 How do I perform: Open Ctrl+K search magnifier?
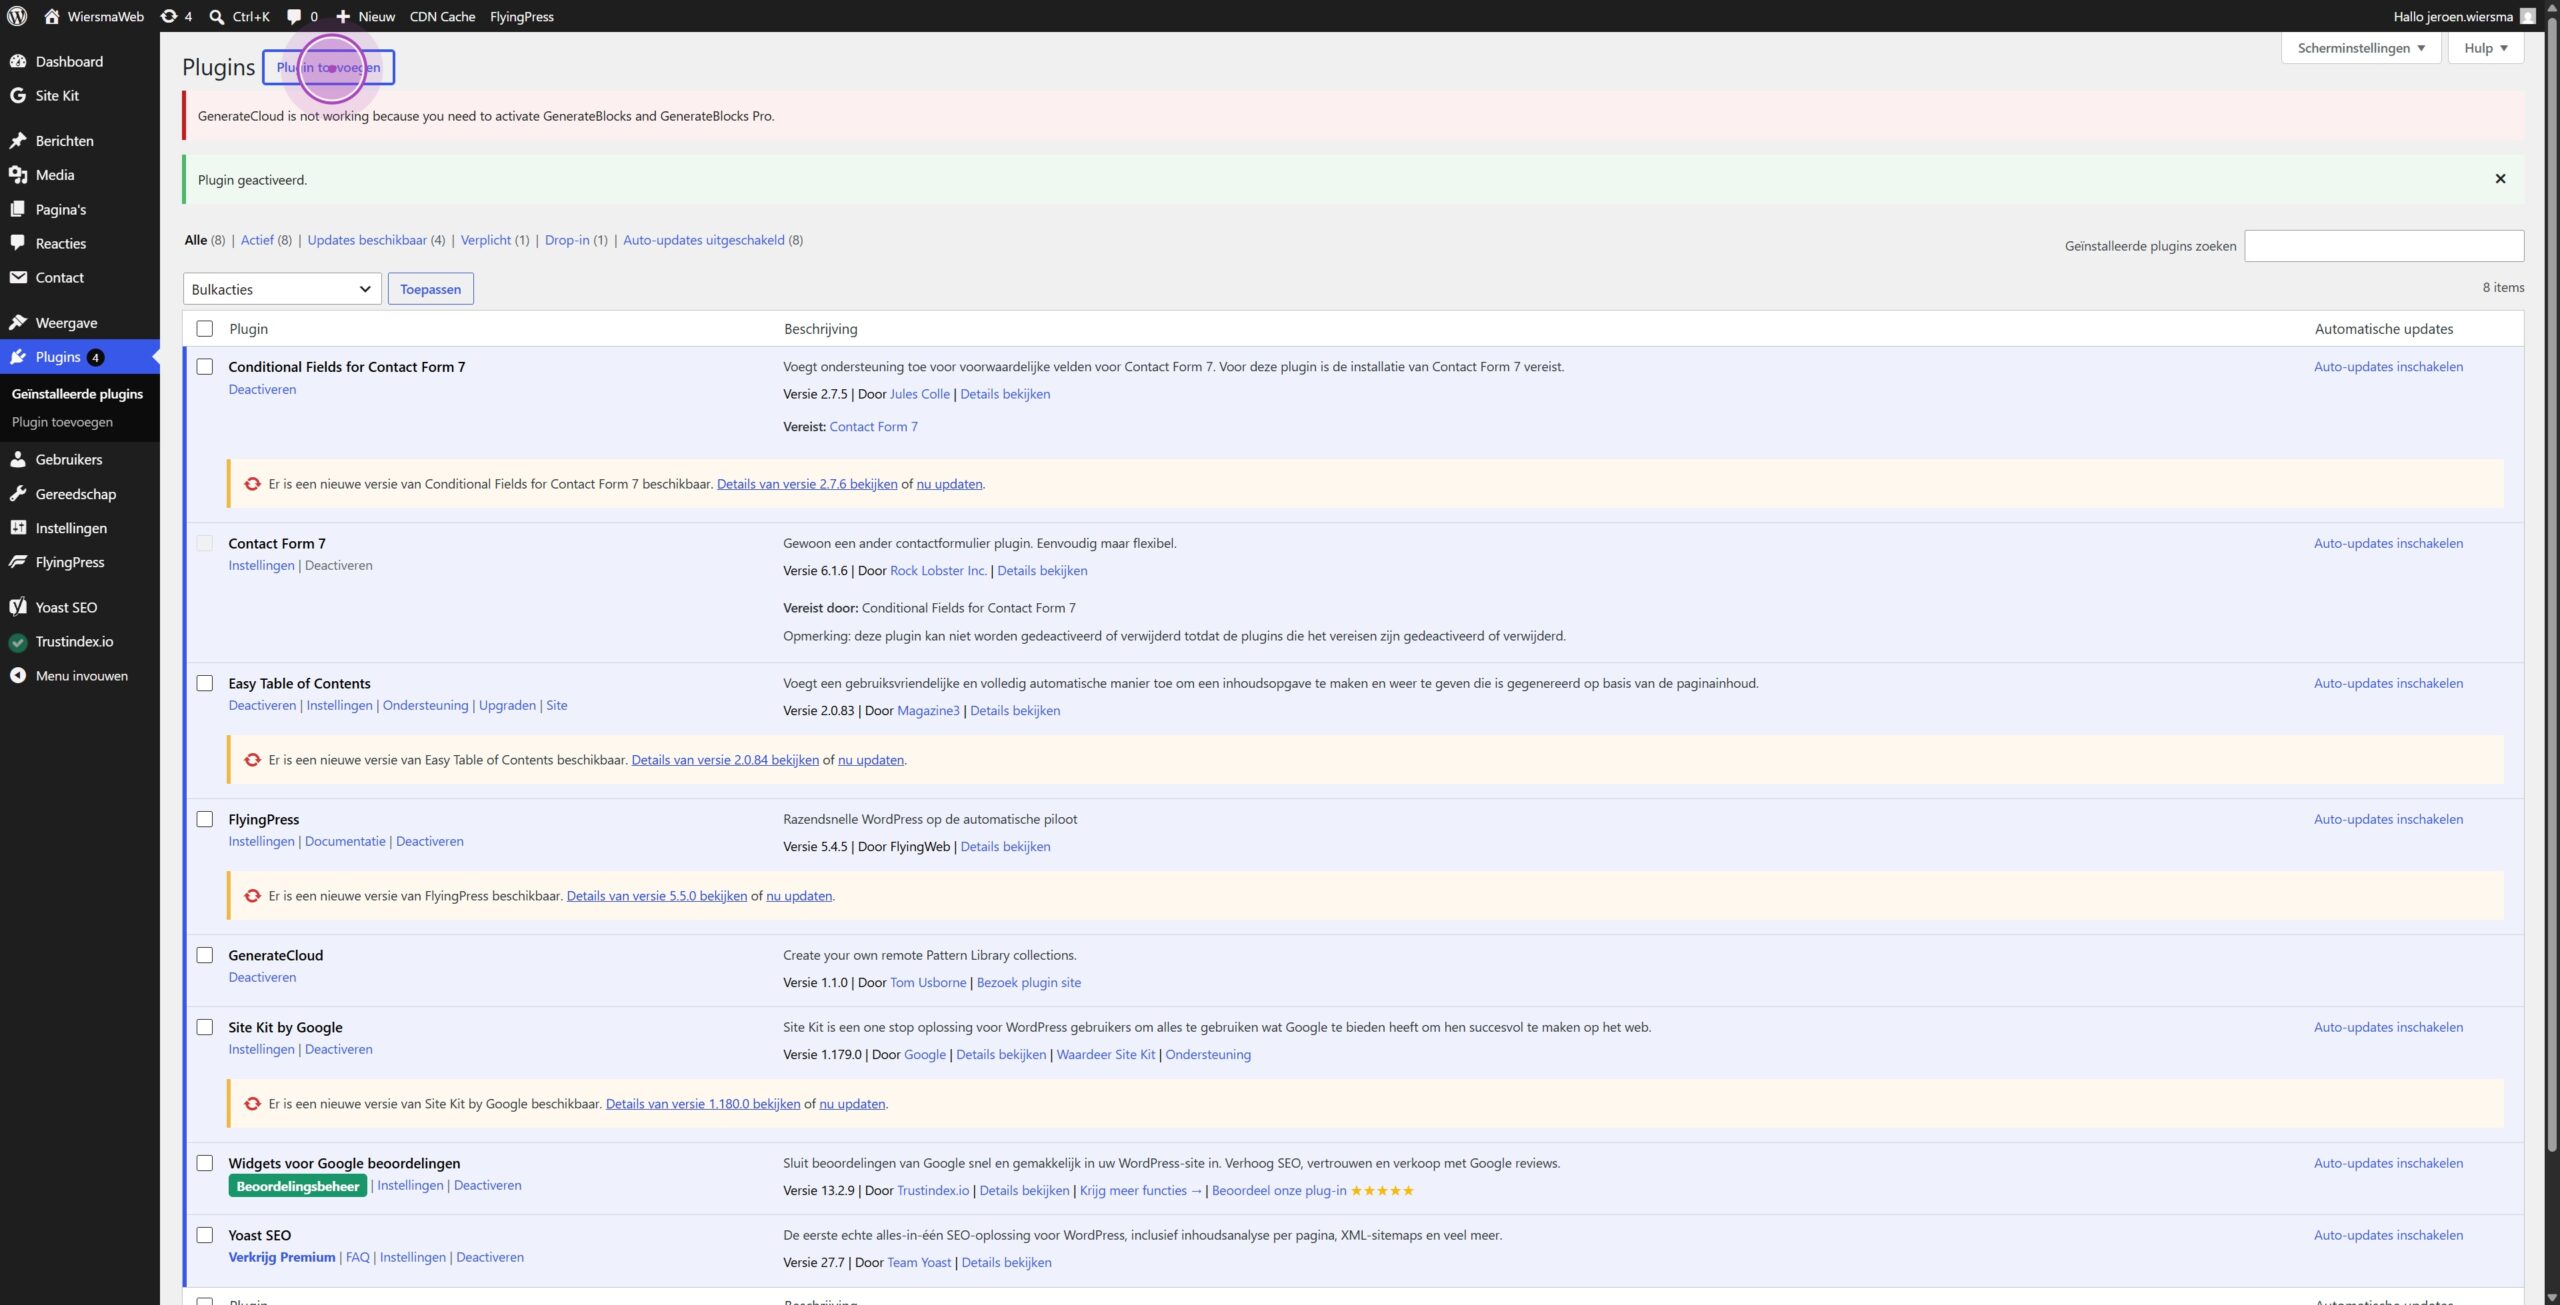217,16
